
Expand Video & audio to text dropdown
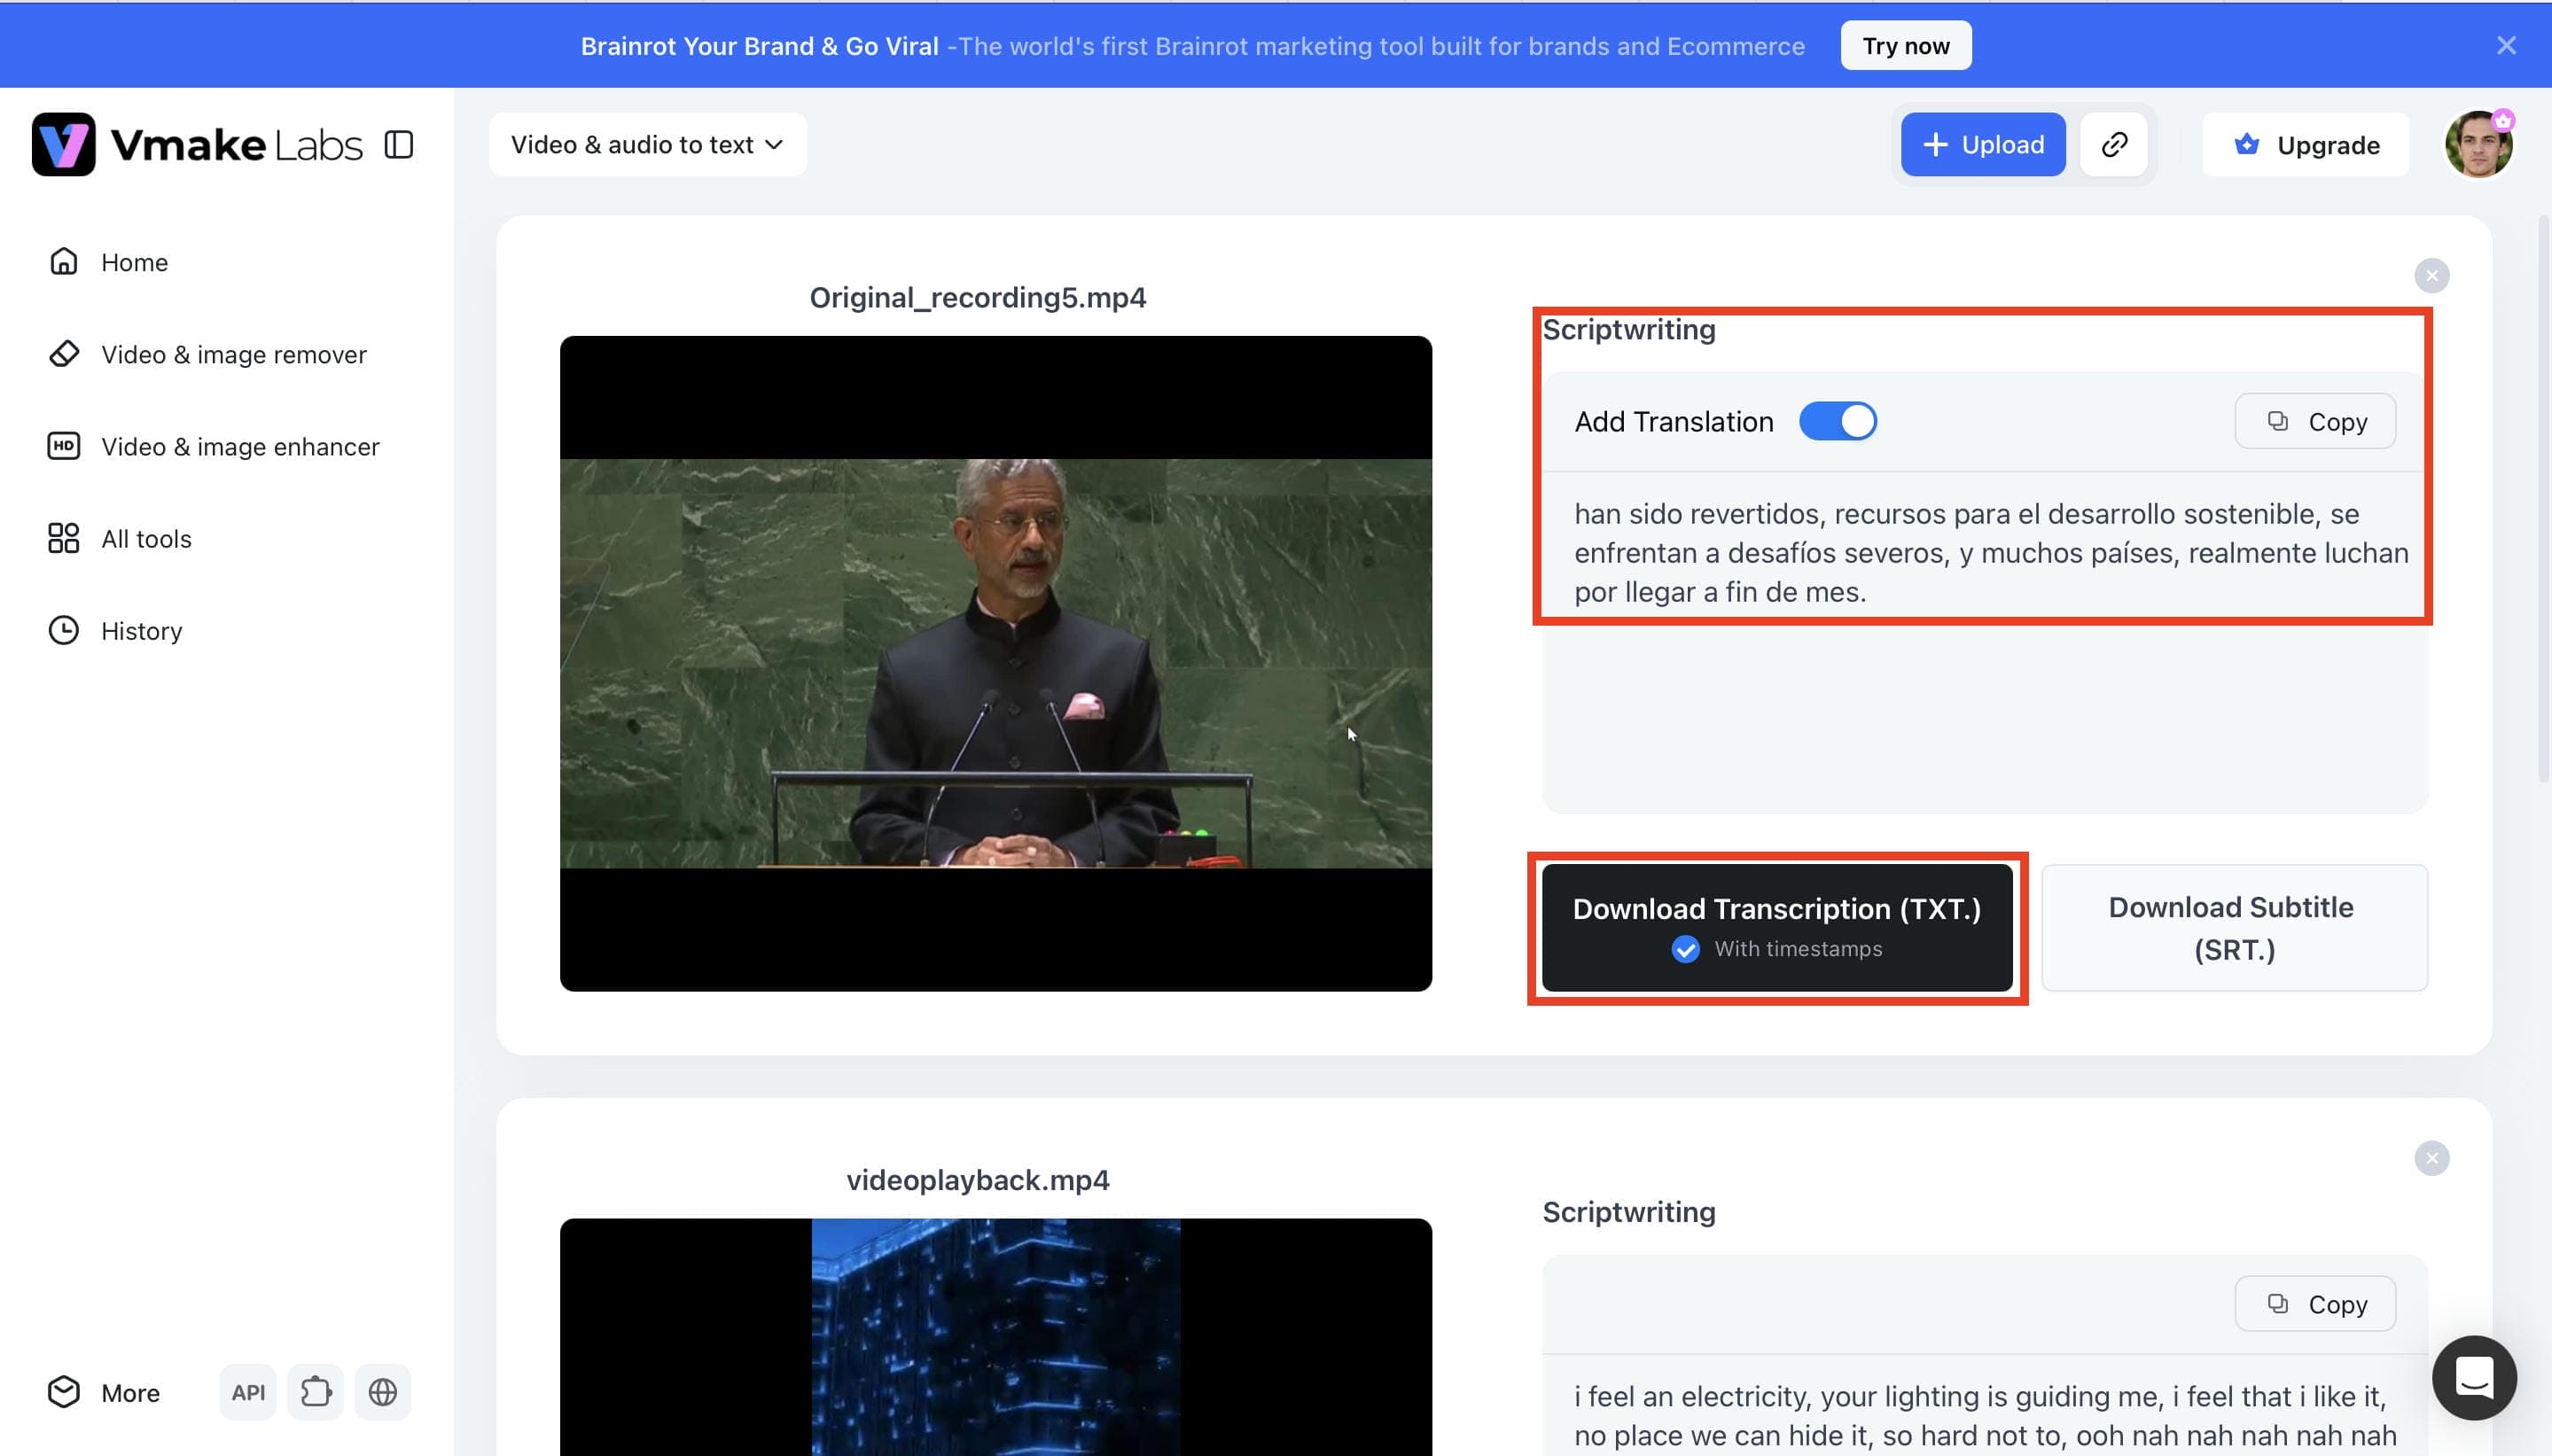coord(647,145)
